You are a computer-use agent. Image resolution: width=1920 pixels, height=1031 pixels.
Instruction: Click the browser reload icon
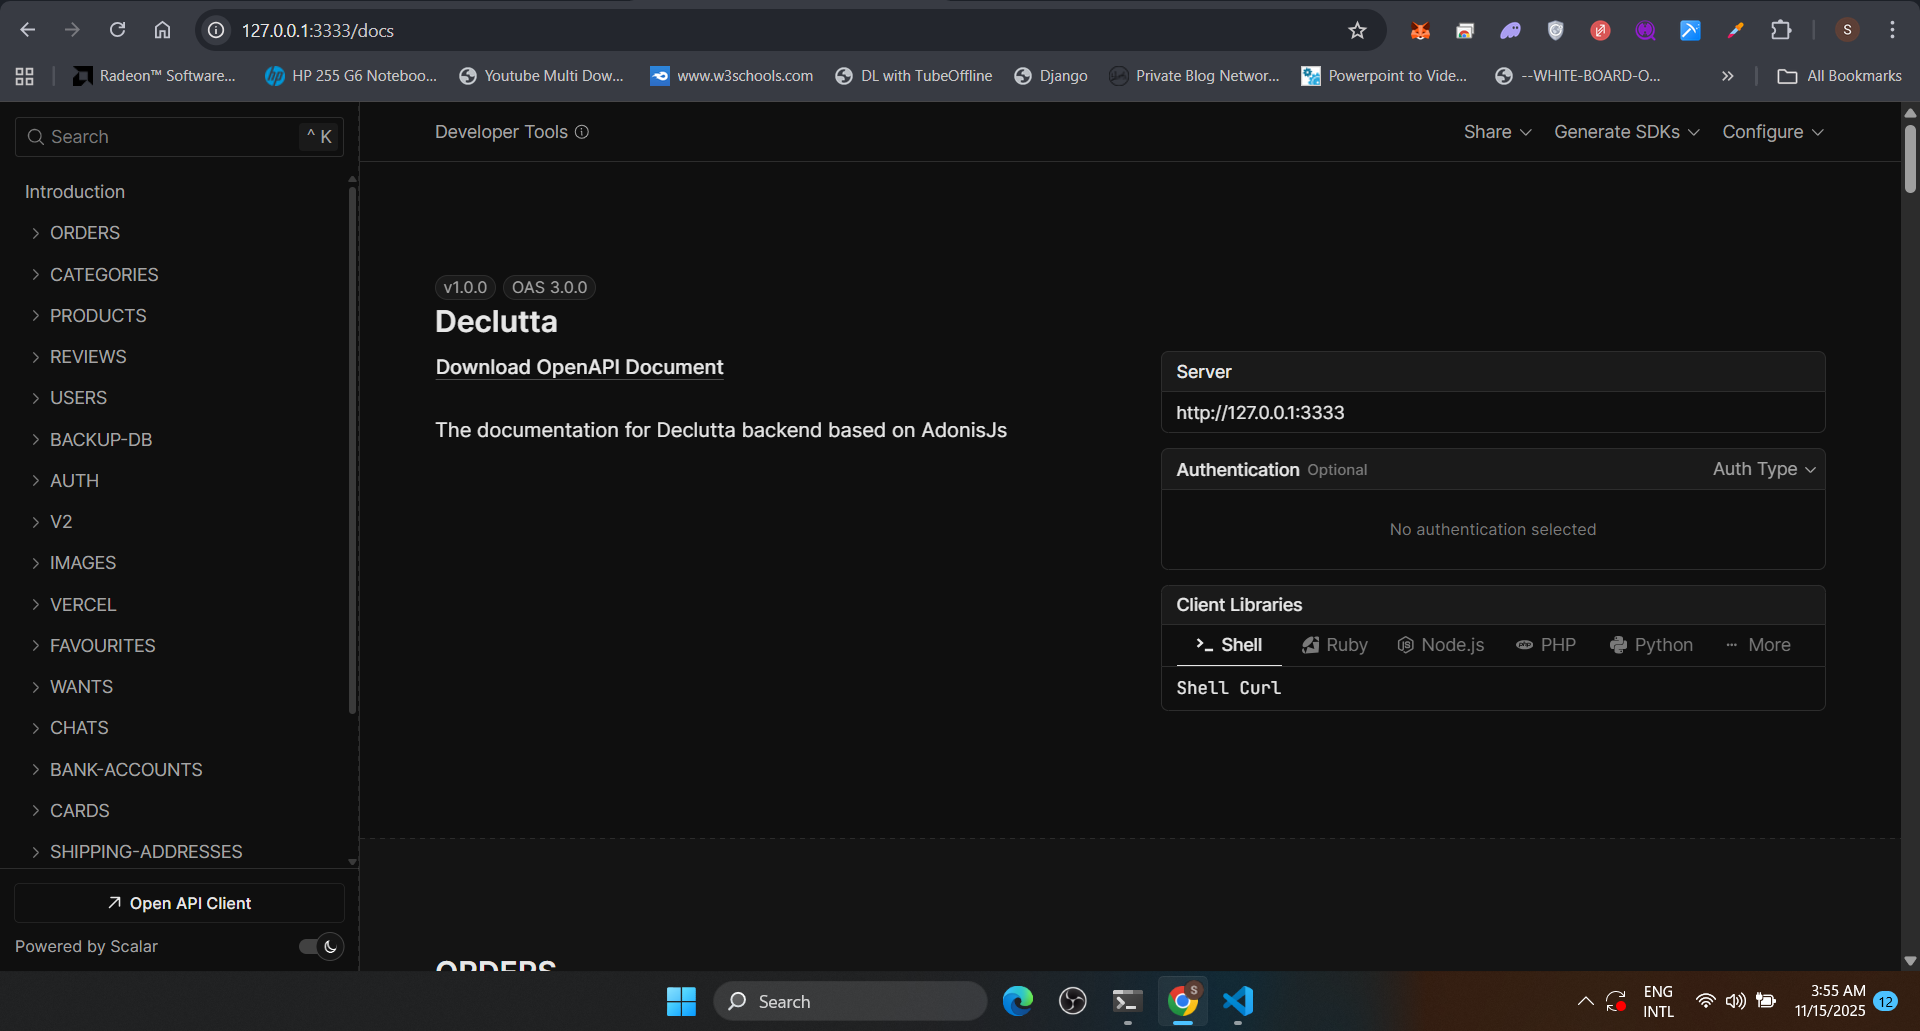click(x=118, y=30)
